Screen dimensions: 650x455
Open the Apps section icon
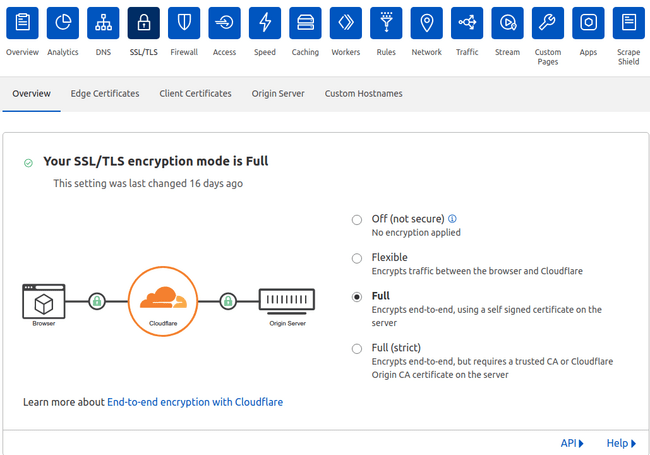click(588, 23)
